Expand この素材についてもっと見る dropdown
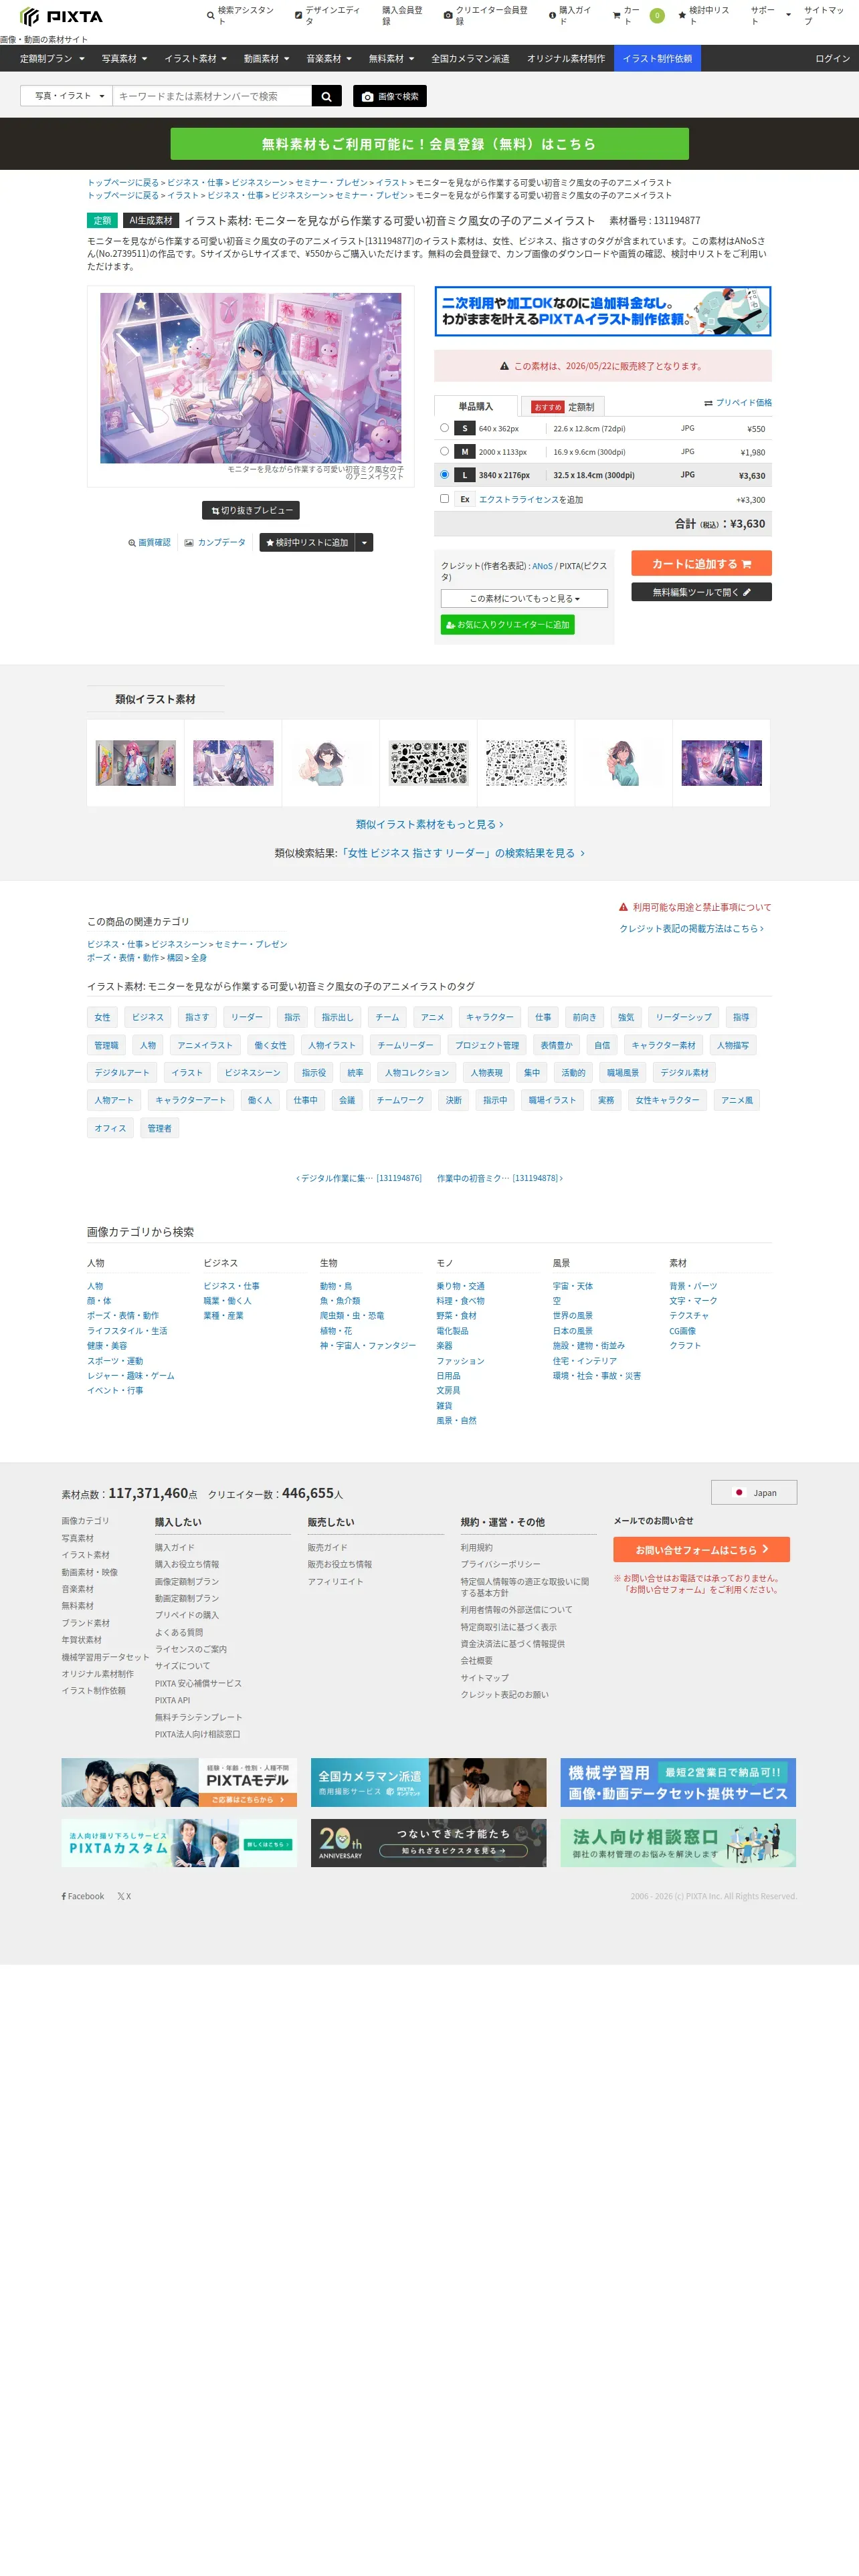The image size is (859, 2576). (x=524, y=598)
